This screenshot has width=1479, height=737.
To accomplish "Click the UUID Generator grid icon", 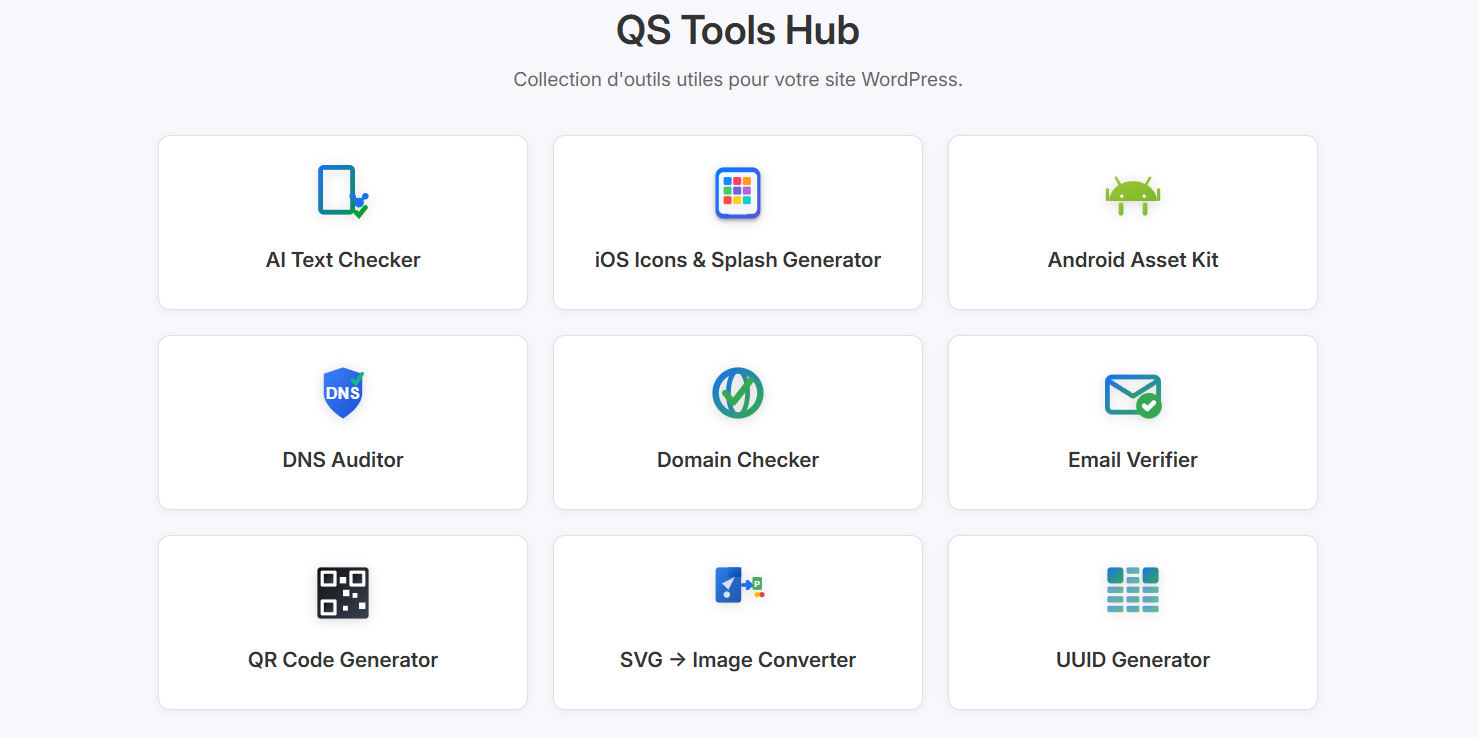I will pyautogui.click(x=1132, y=592).
